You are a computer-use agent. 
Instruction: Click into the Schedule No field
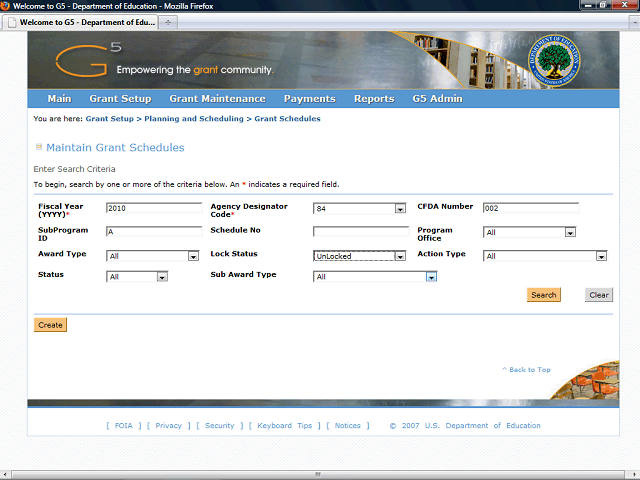(x=361, y=232)
